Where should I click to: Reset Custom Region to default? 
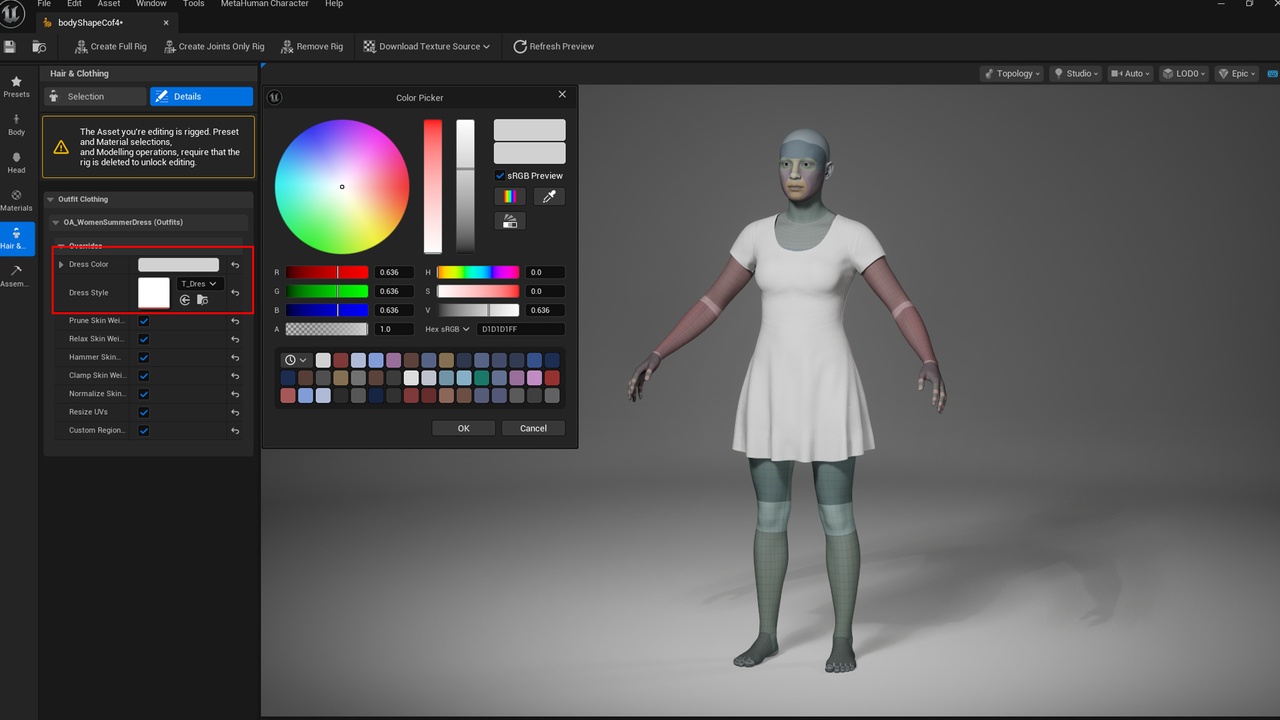pos(235,431)
